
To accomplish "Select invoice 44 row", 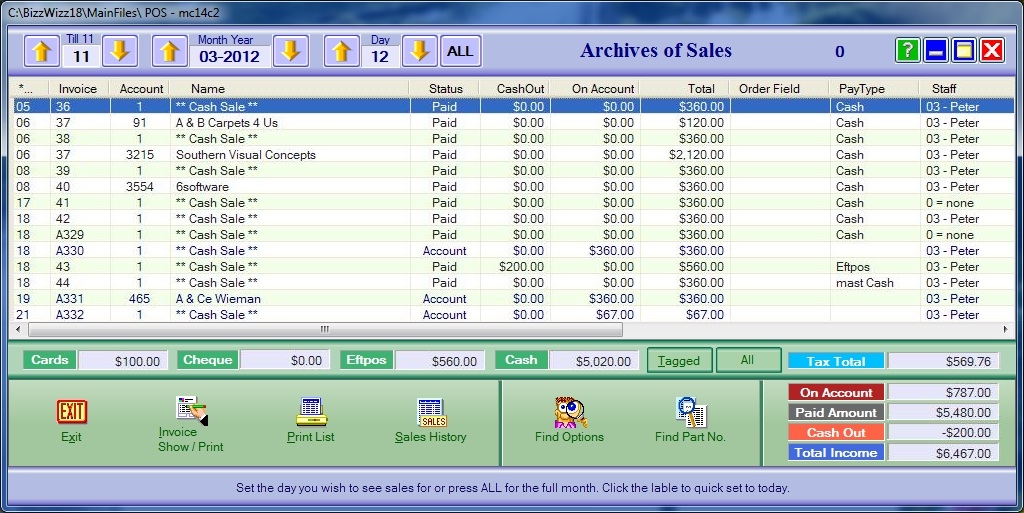I will click(x=514, y=283).
